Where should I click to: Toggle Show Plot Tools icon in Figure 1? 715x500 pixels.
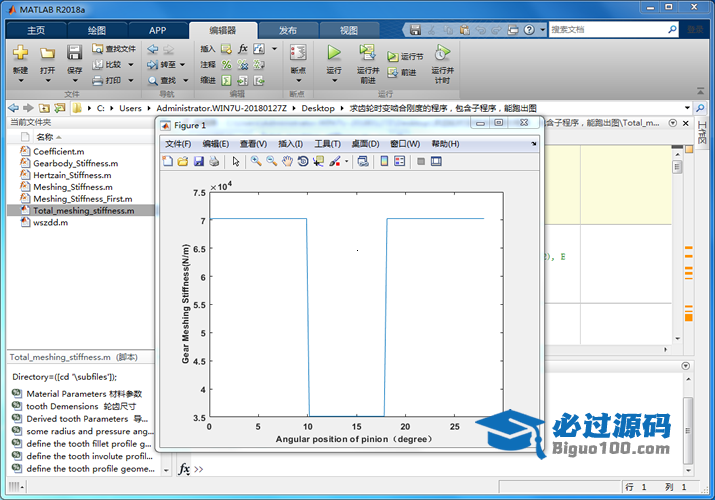[x=436, y=161]
